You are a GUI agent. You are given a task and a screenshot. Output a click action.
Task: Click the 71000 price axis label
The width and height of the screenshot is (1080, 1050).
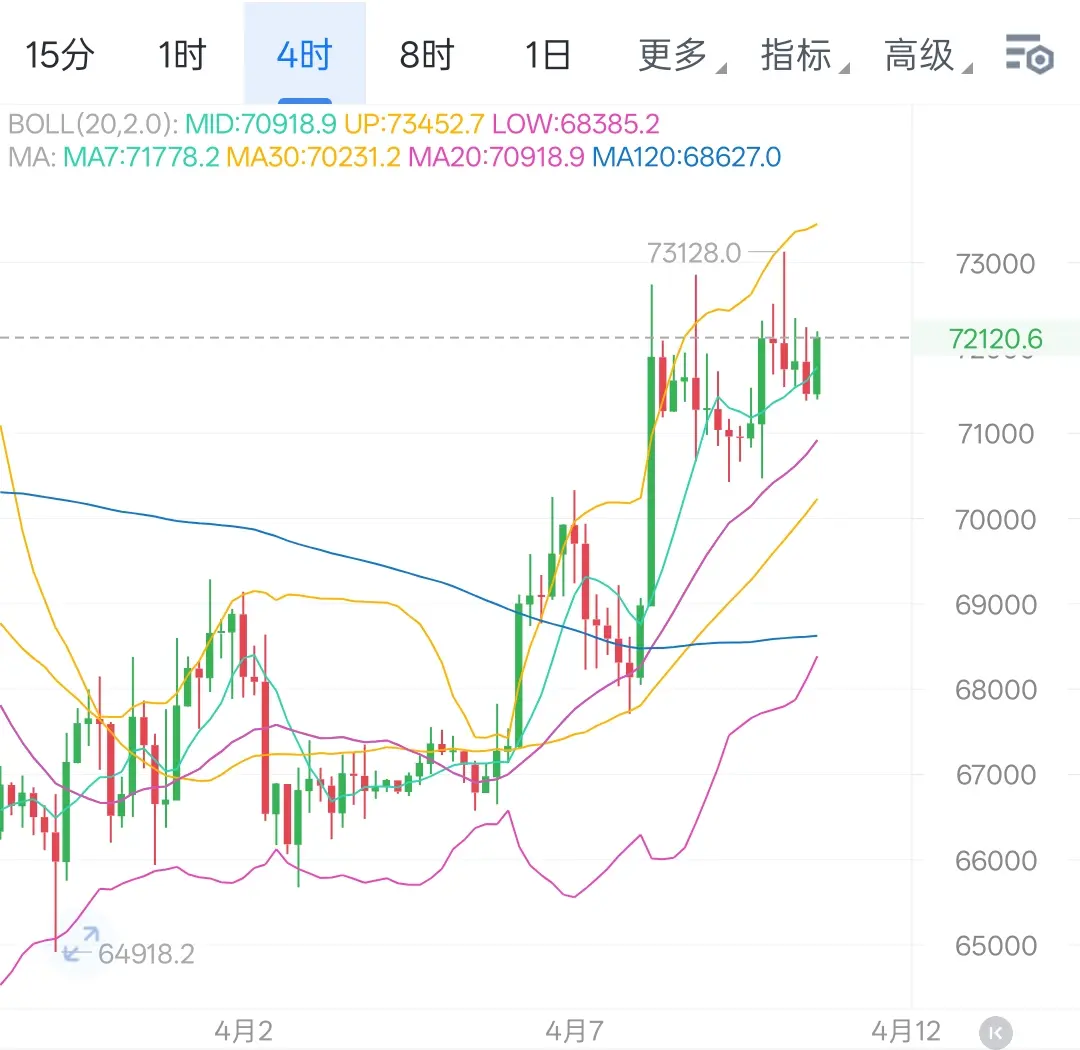[995, 434]
